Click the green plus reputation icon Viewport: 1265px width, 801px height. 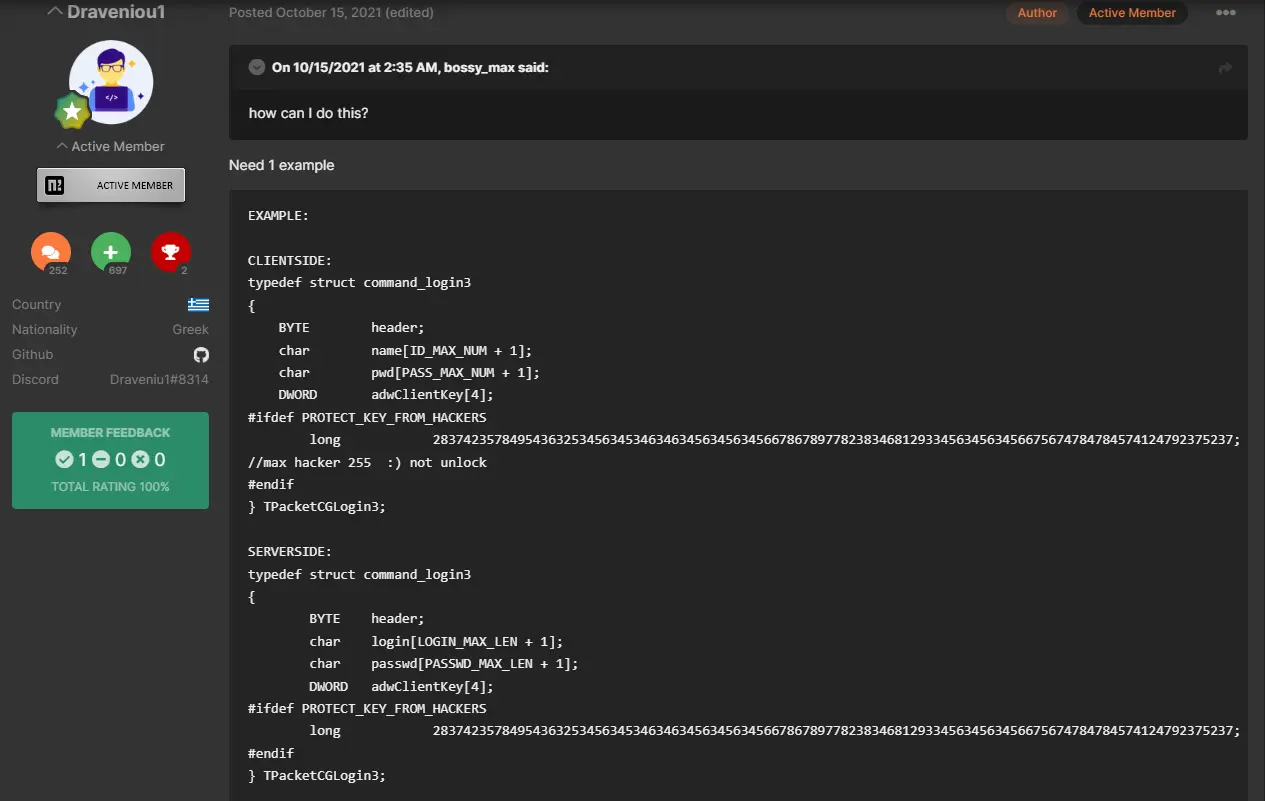(x=111, y=252)
